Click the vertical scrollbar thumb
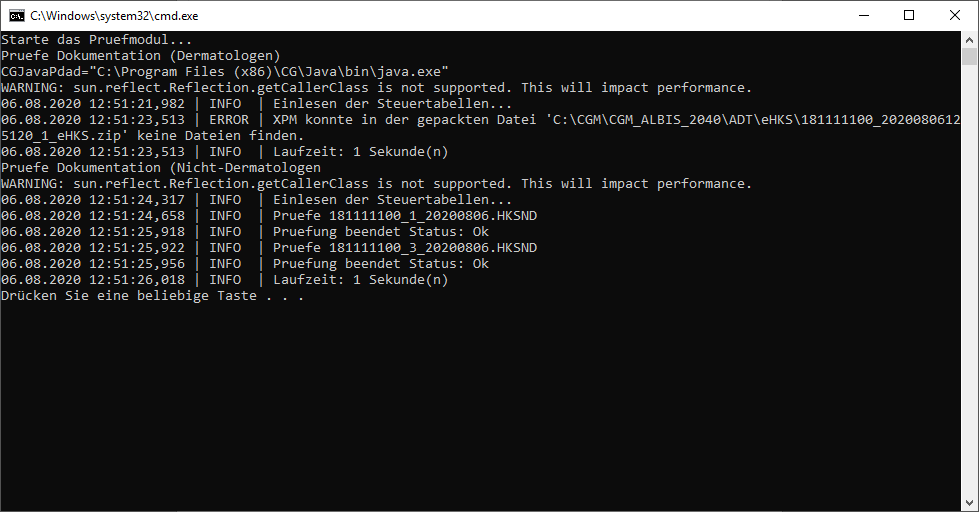 tap(970, 56)
